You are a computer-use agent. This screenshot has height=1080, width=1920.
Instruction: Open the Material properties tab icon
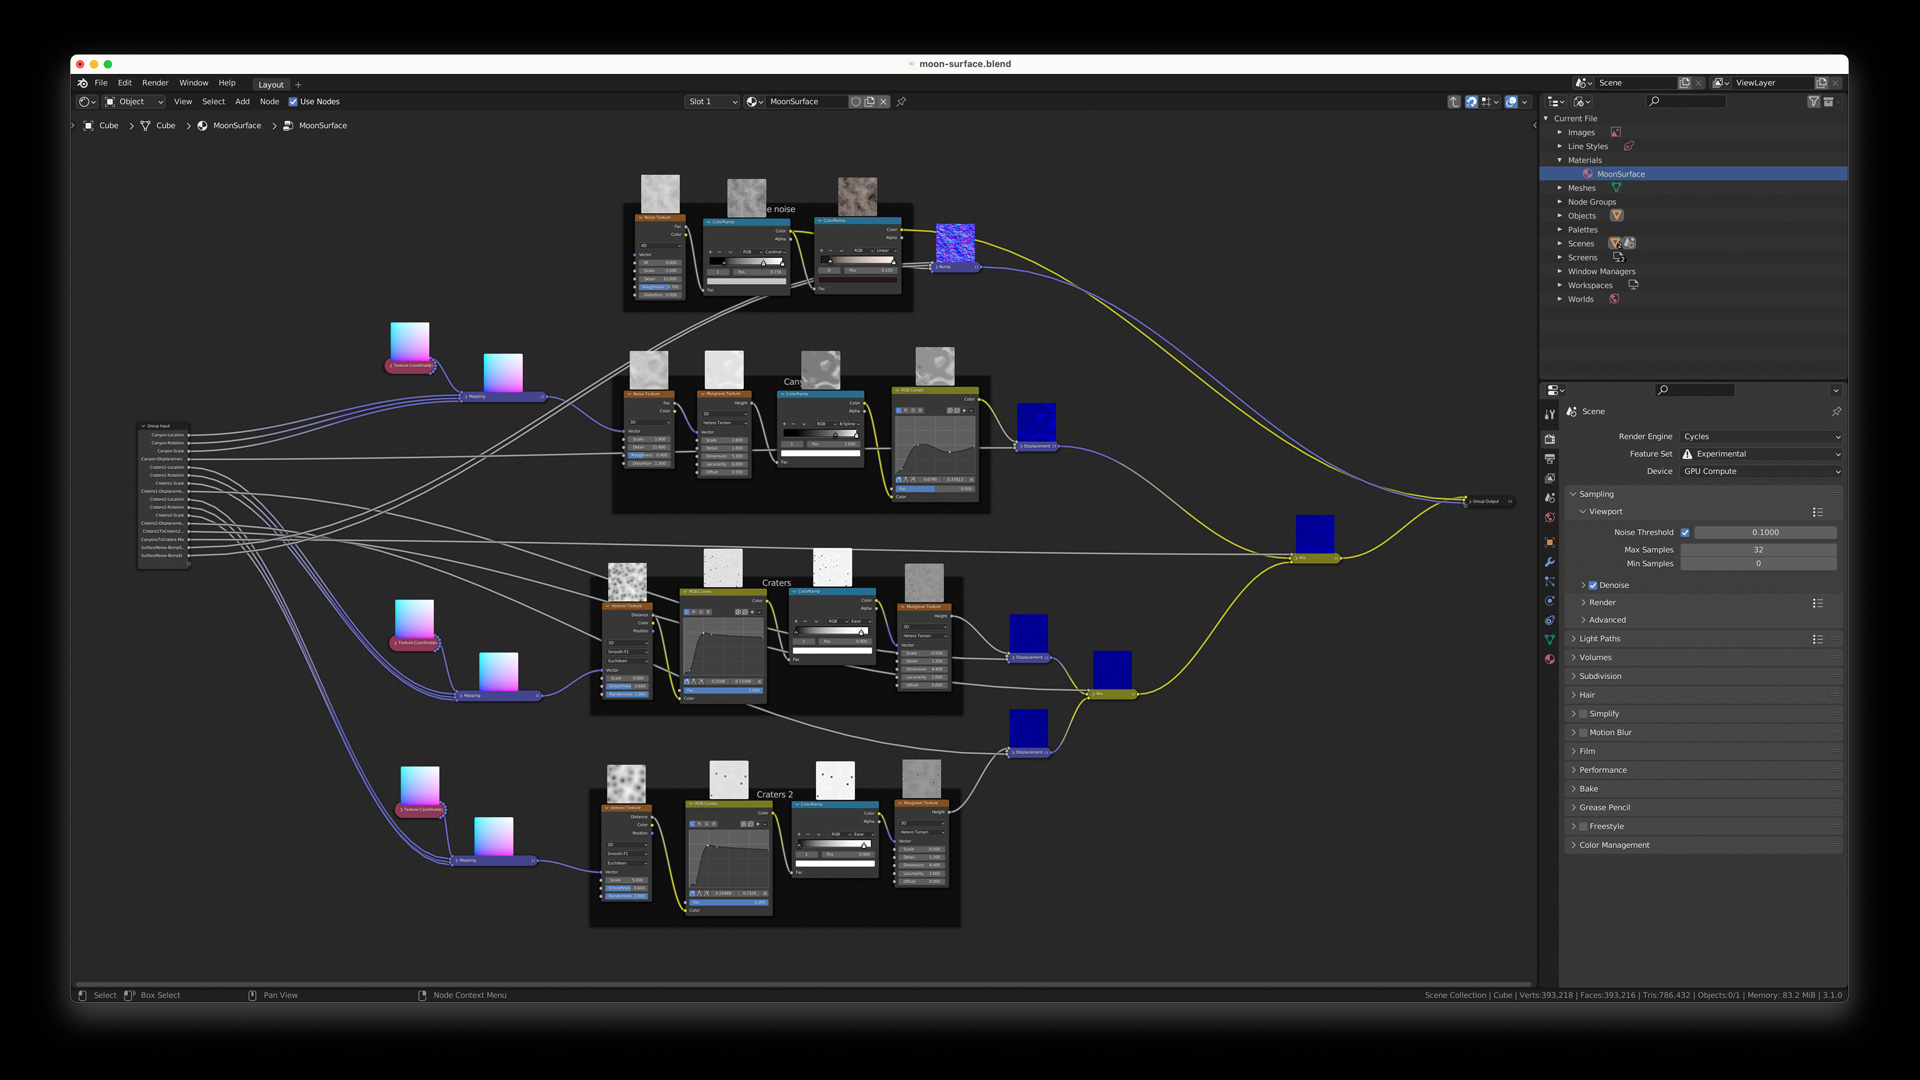[x=1550, y=659]
